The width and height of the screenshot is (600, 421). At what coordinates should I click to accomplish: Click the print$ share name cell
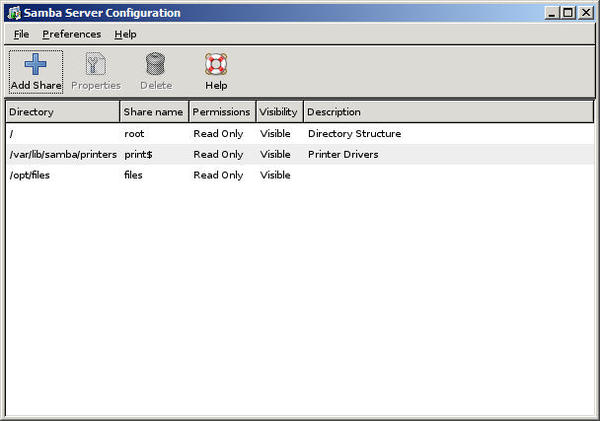point(139,154)
